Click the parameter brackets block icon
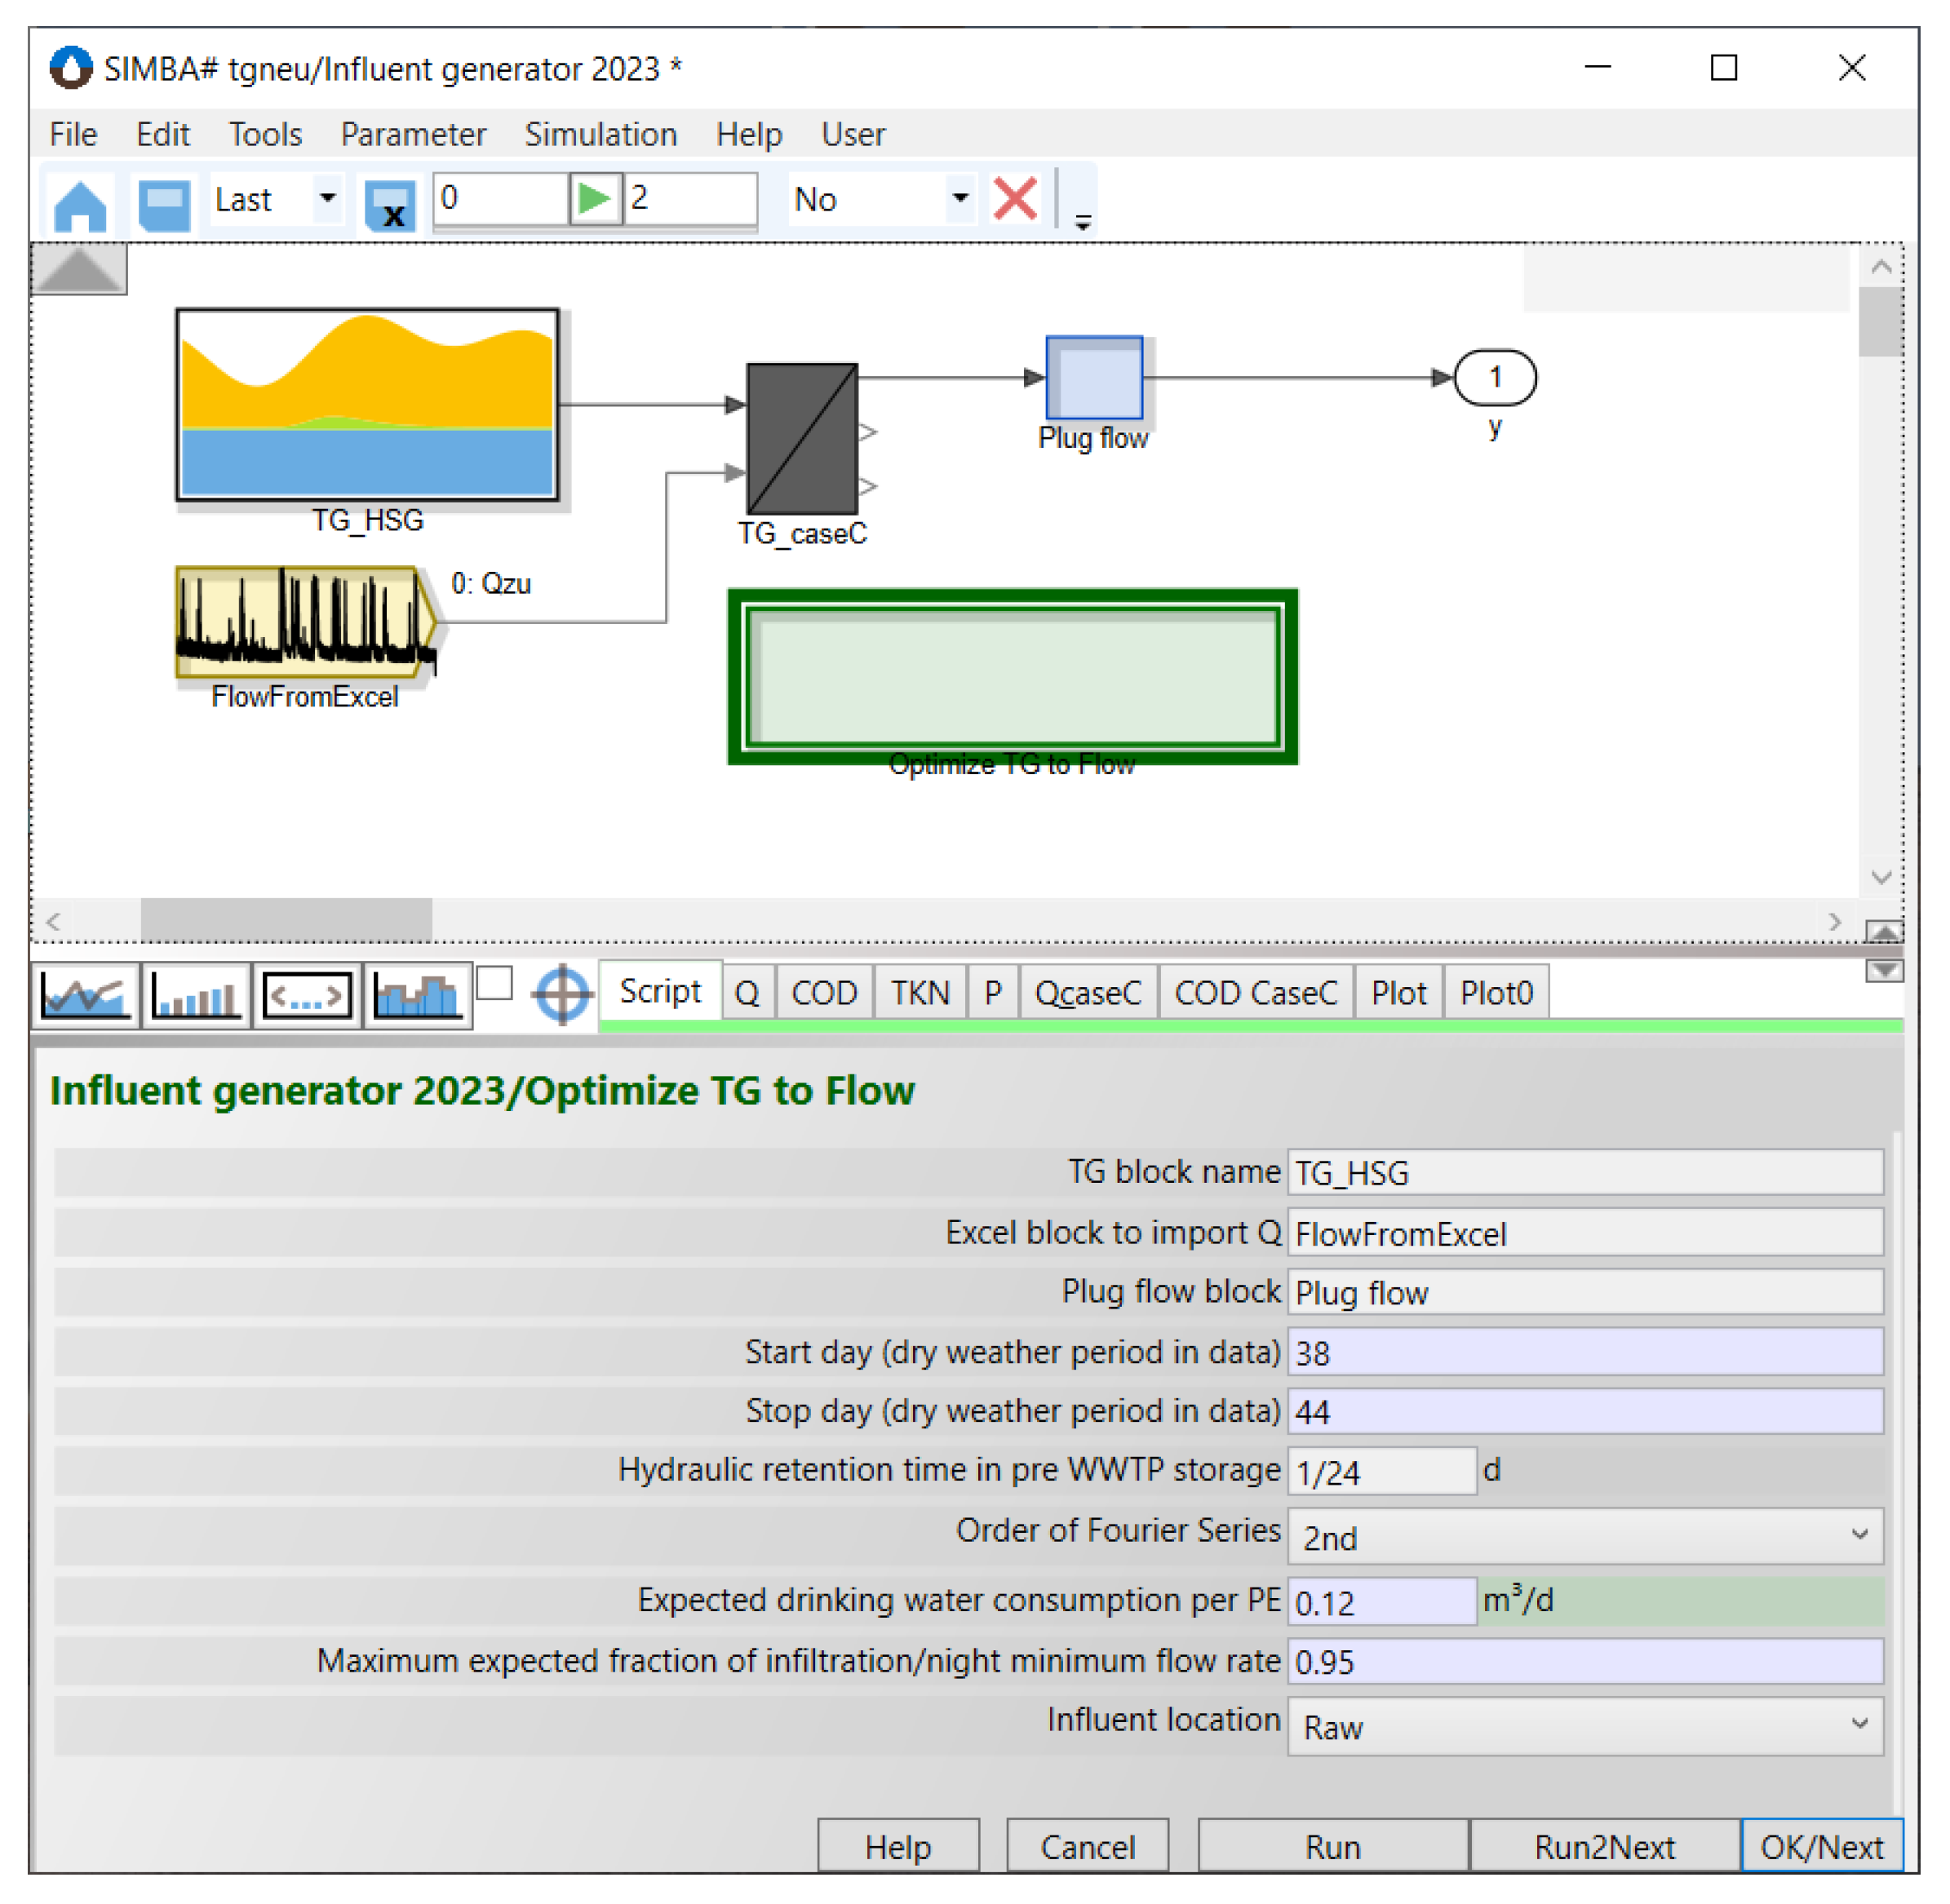 click(307, 995)
